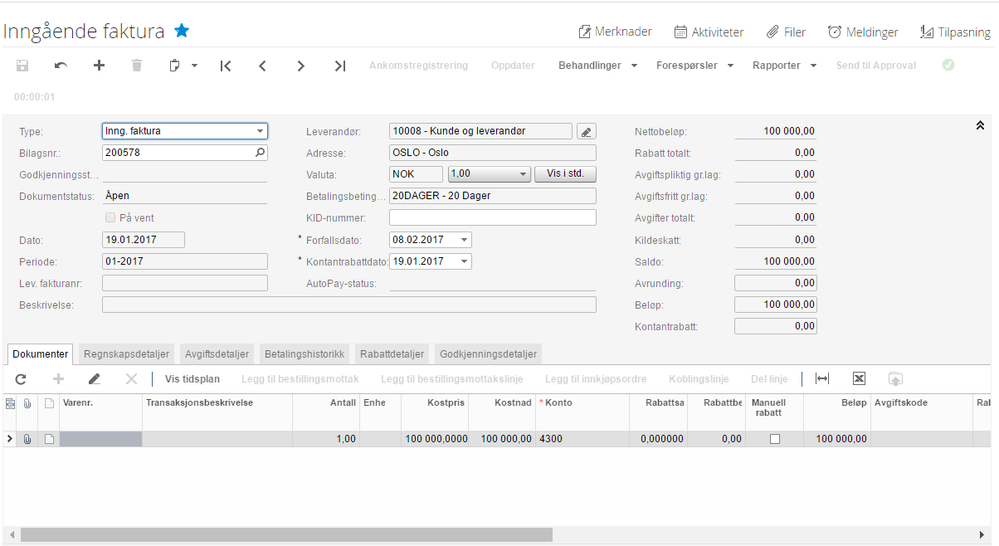Collapse the header form section
The width and height of the screenshot is (999, 546).
[x=980, y=126]
